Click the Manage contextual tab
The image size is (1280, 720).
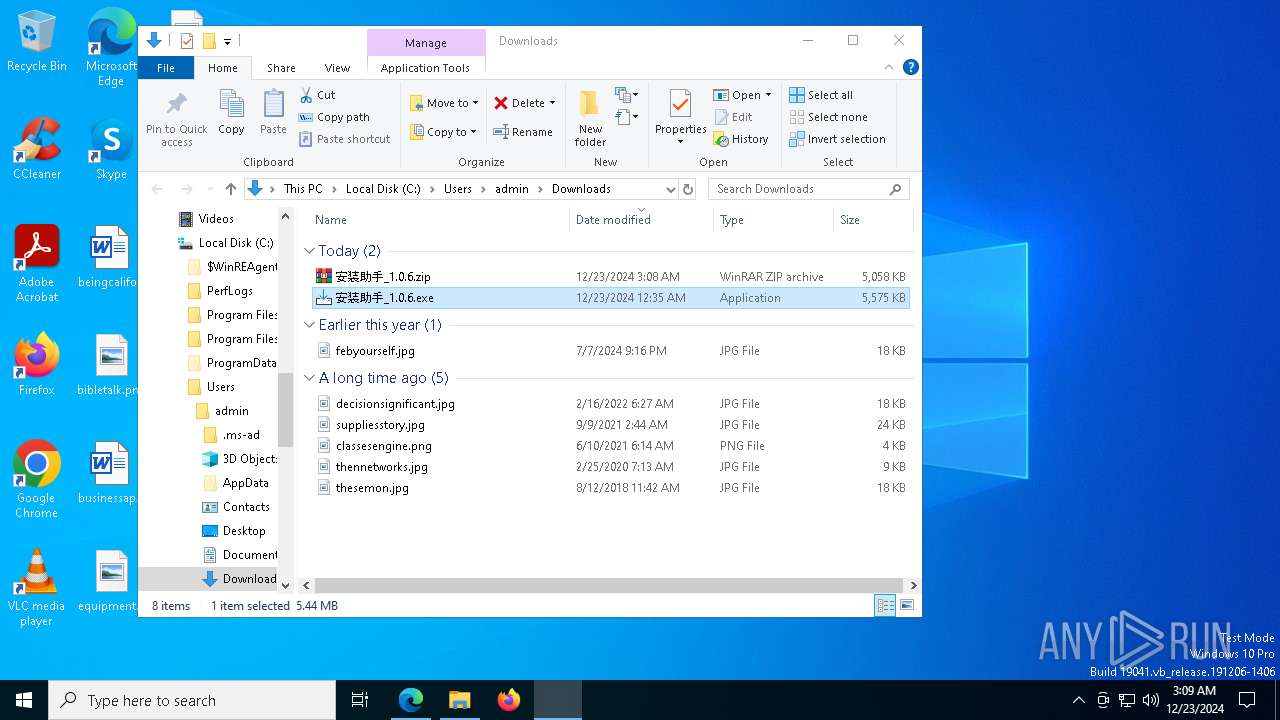point(426,43)
